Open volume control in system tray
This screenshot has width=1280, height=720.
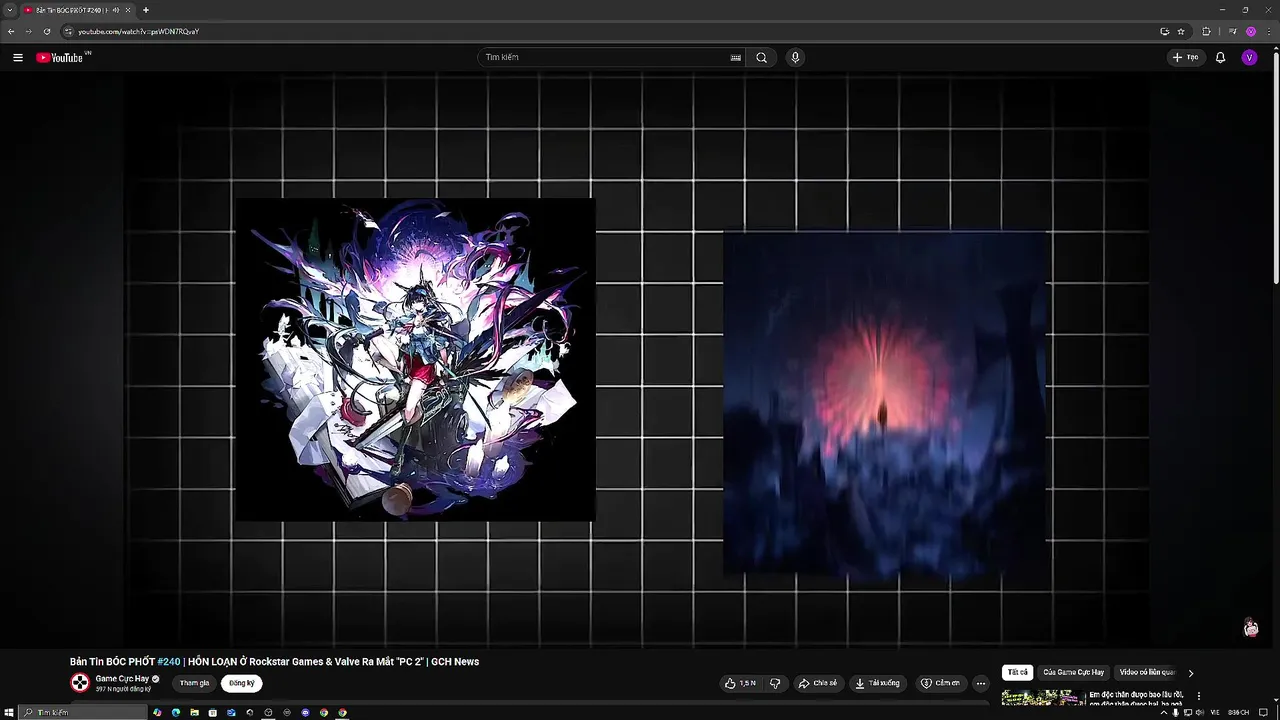tap(1198, 713)
